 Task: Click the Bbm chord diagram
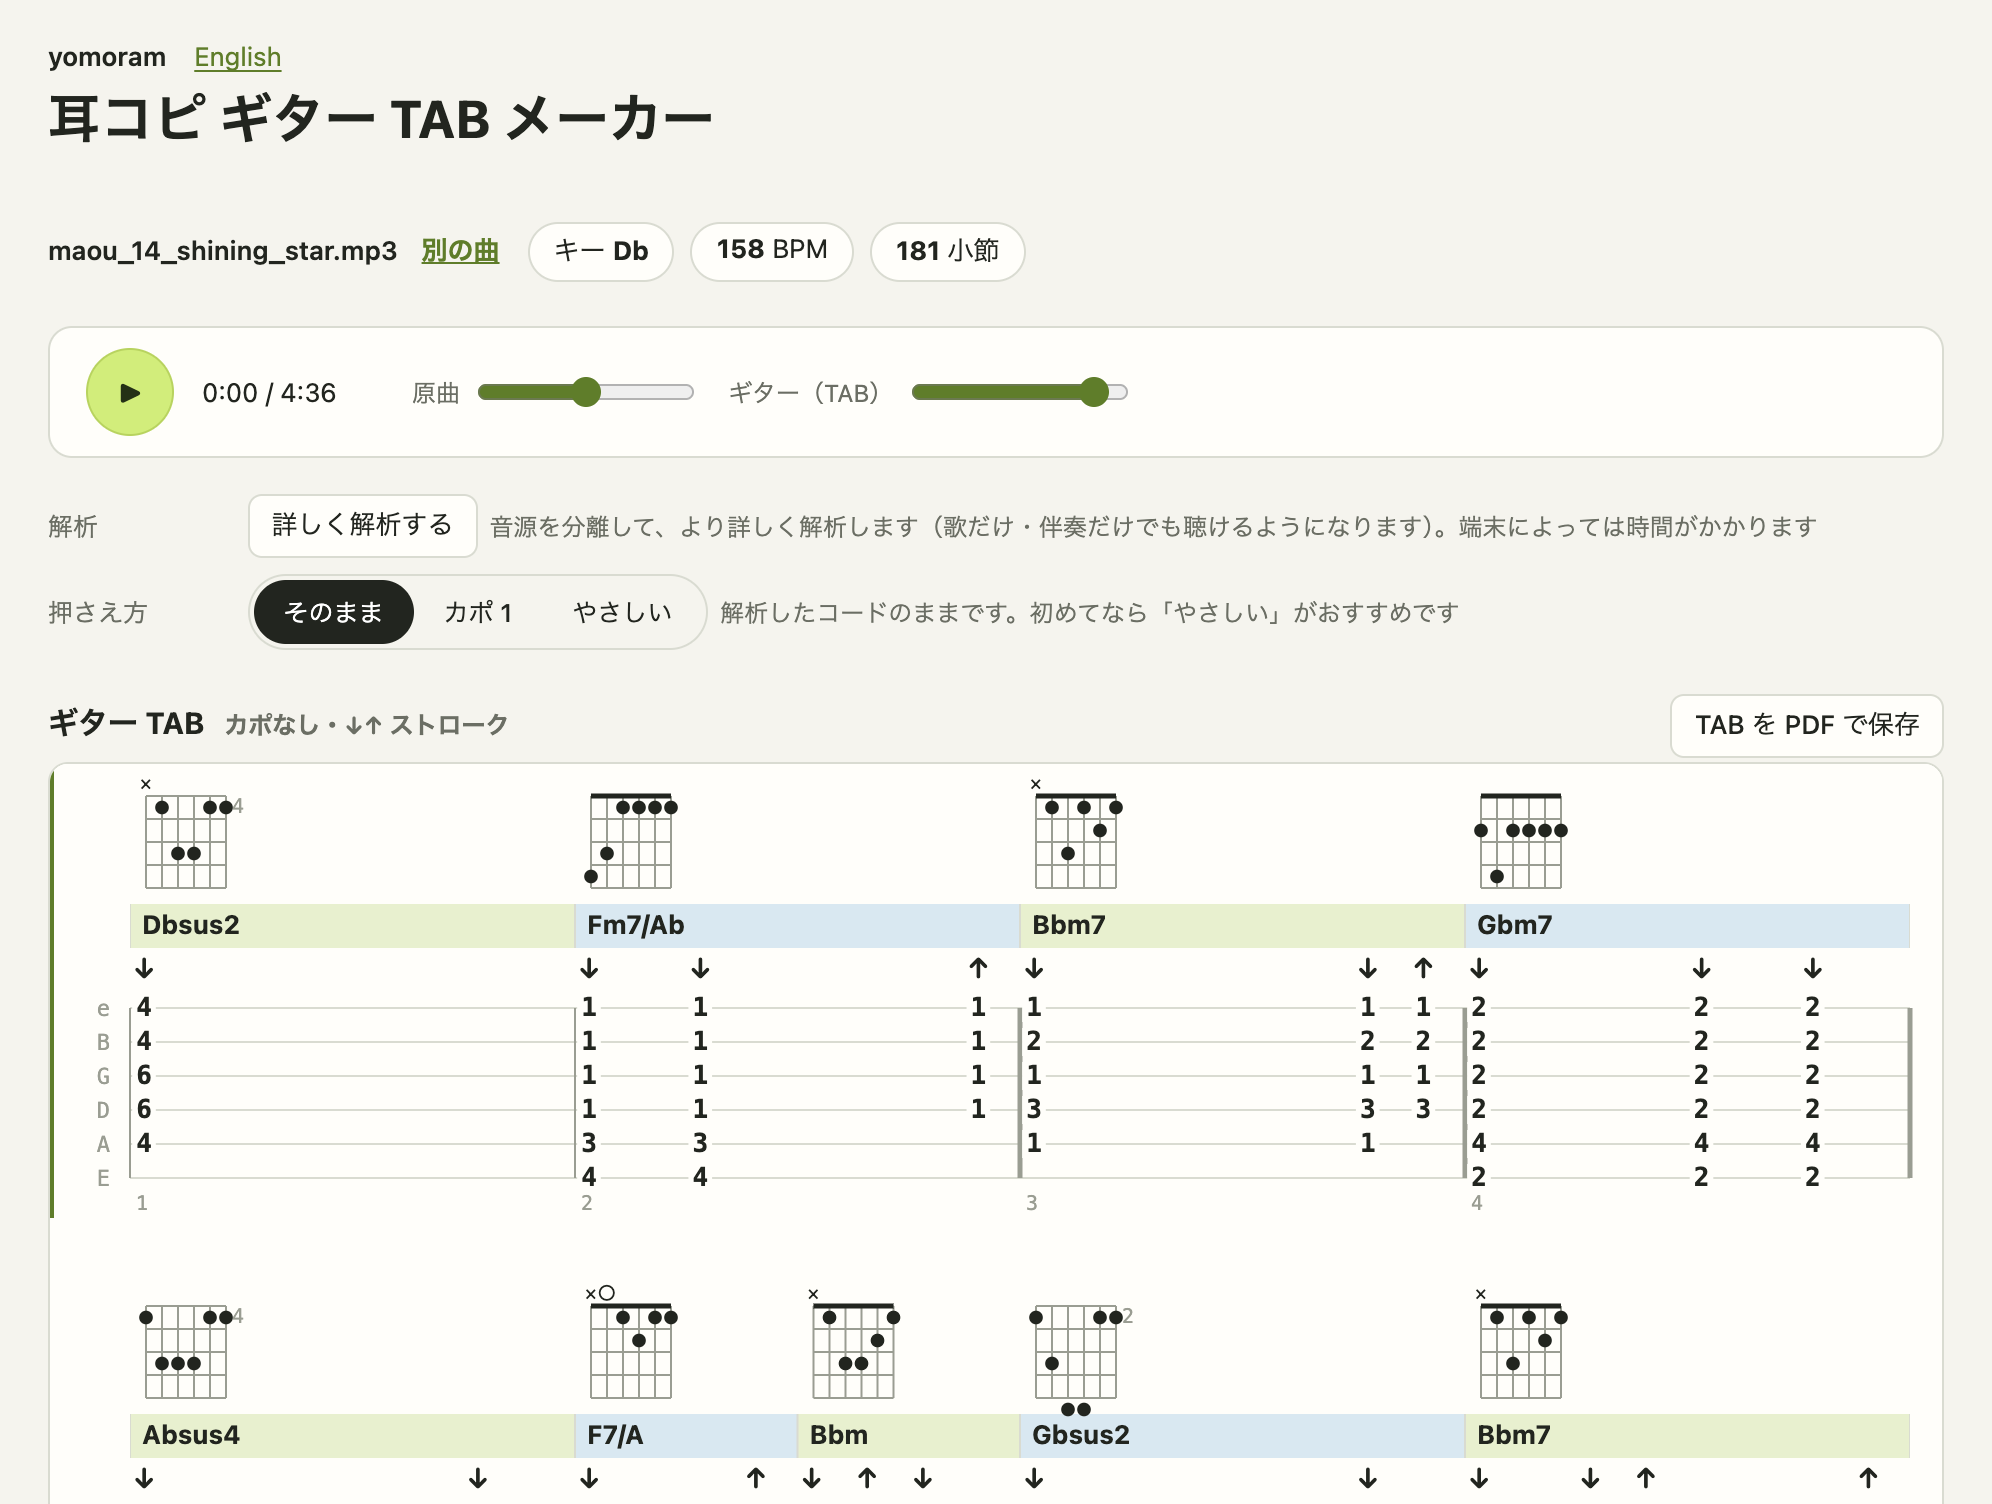click(x=853, y=1343)
